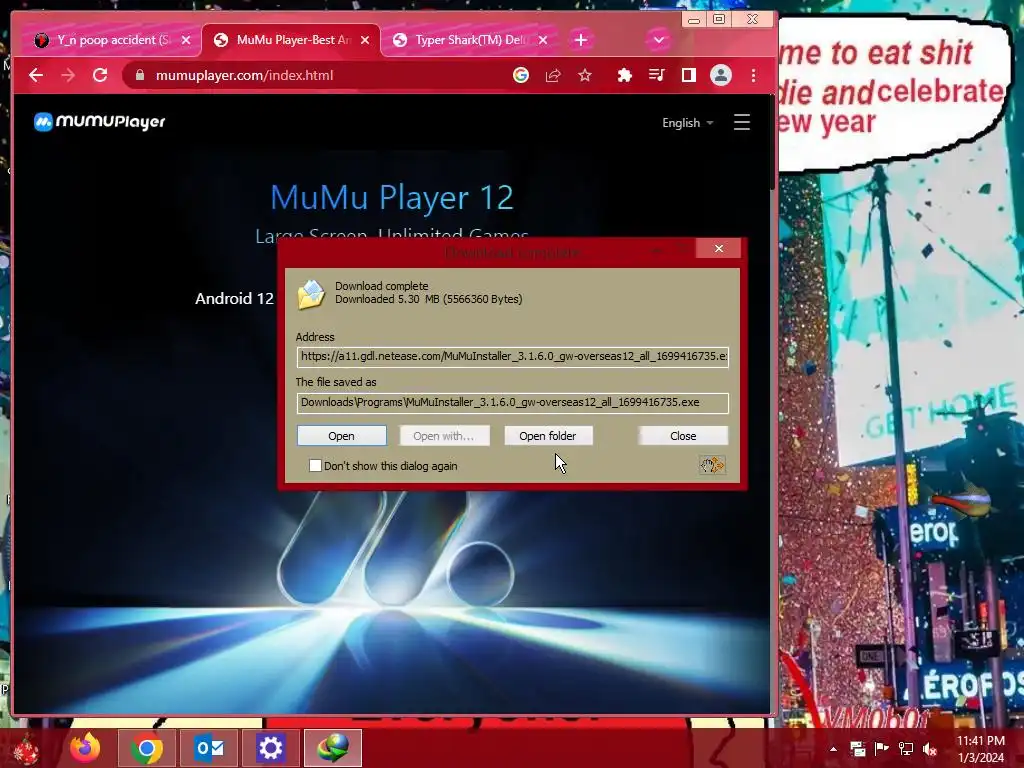Screen dimensions: 1024x768
Task: Click the Chrome taskbar icon
Action: (147, 748)
